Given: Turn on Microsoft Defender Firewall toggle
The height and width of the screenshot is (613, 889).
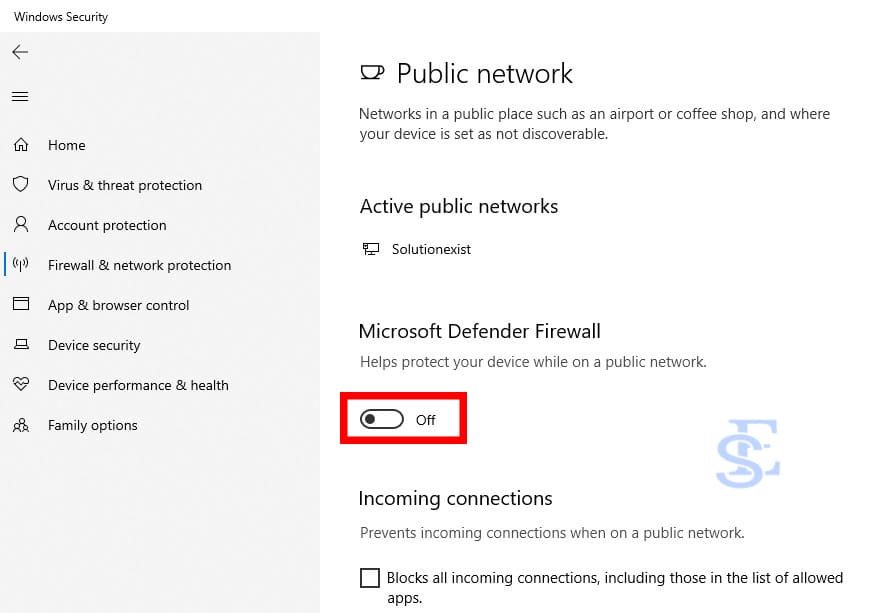Looking at the screenshot, I should [x=381, y=419].
